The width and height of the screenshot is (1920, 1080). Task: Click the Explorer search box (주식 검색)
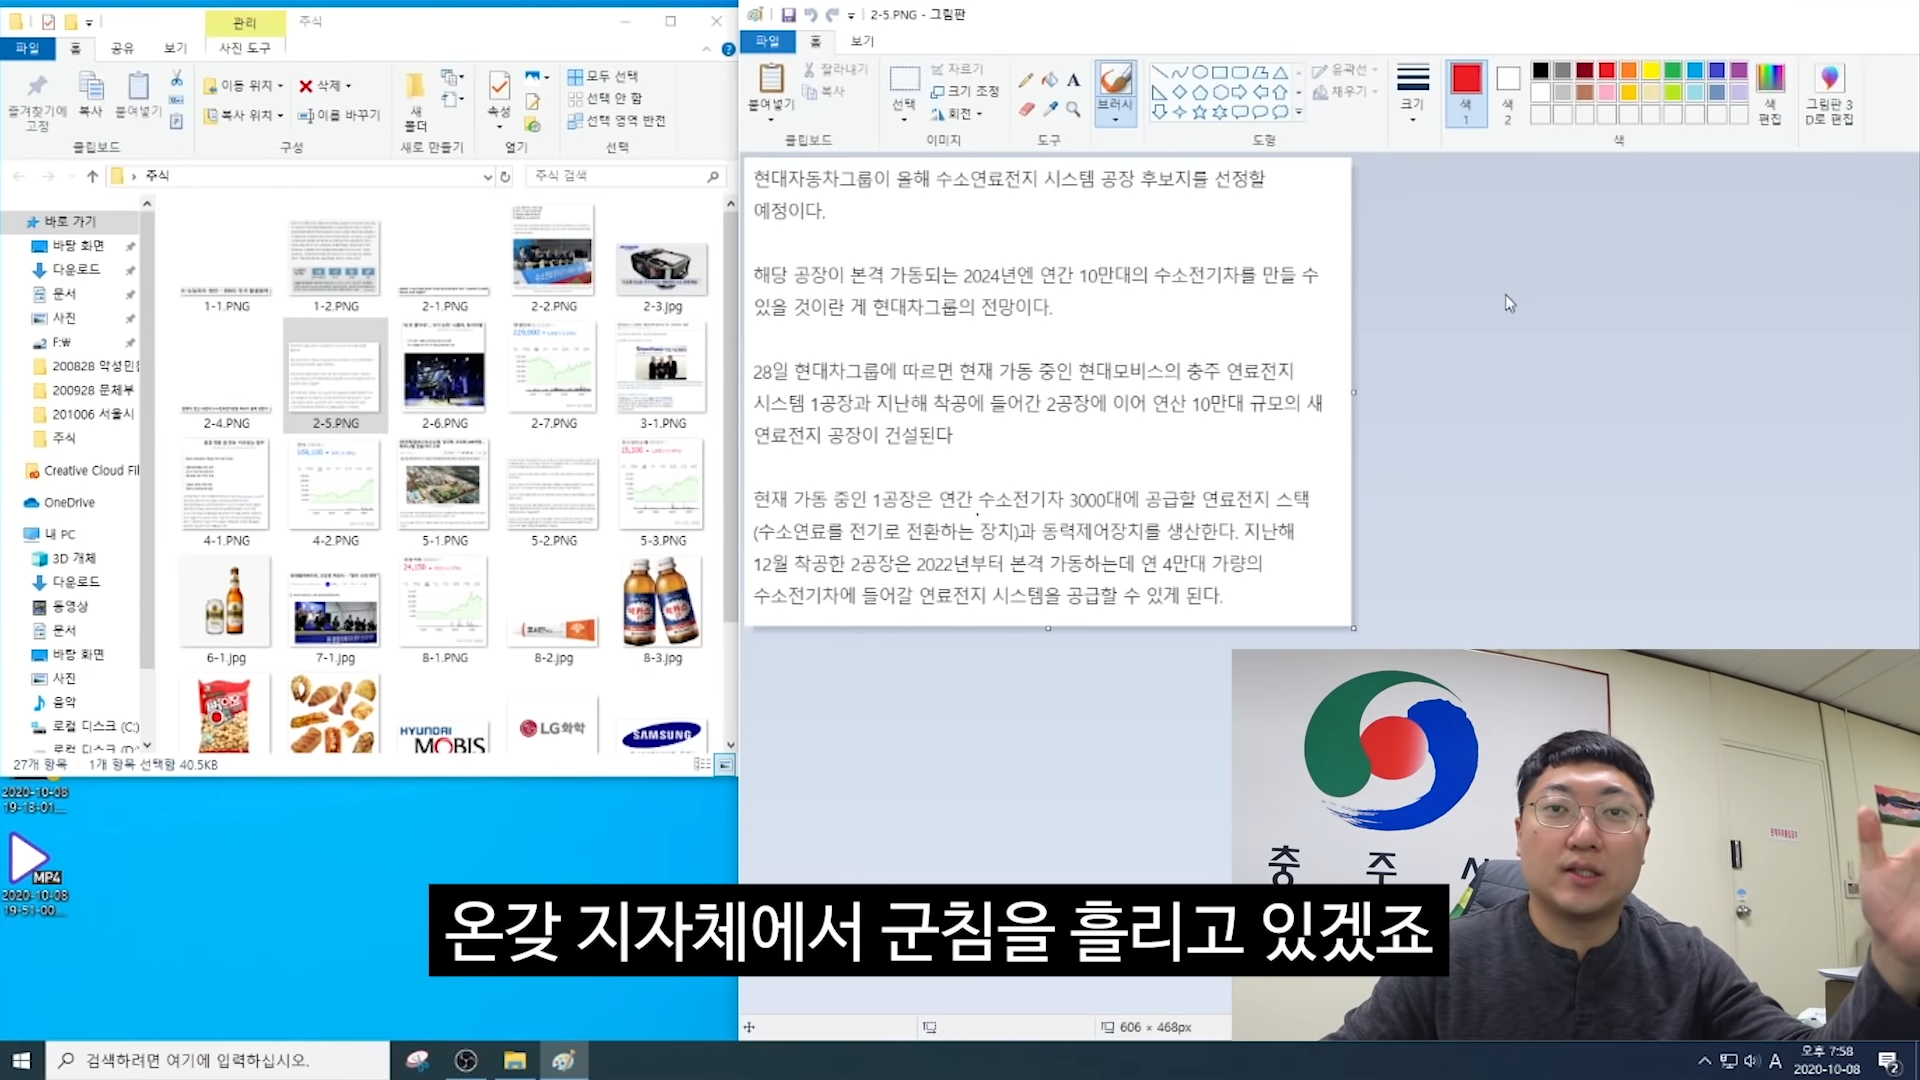click(x=624, y=176)
